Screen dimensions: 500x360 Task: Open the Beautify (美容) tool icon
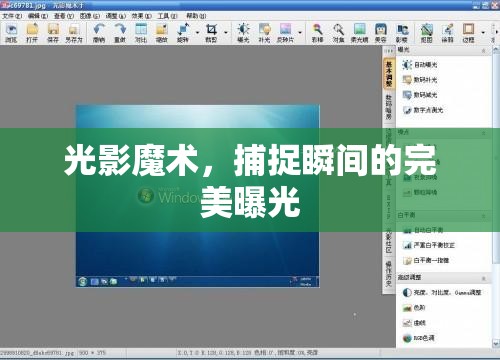[x=380, y=33]
